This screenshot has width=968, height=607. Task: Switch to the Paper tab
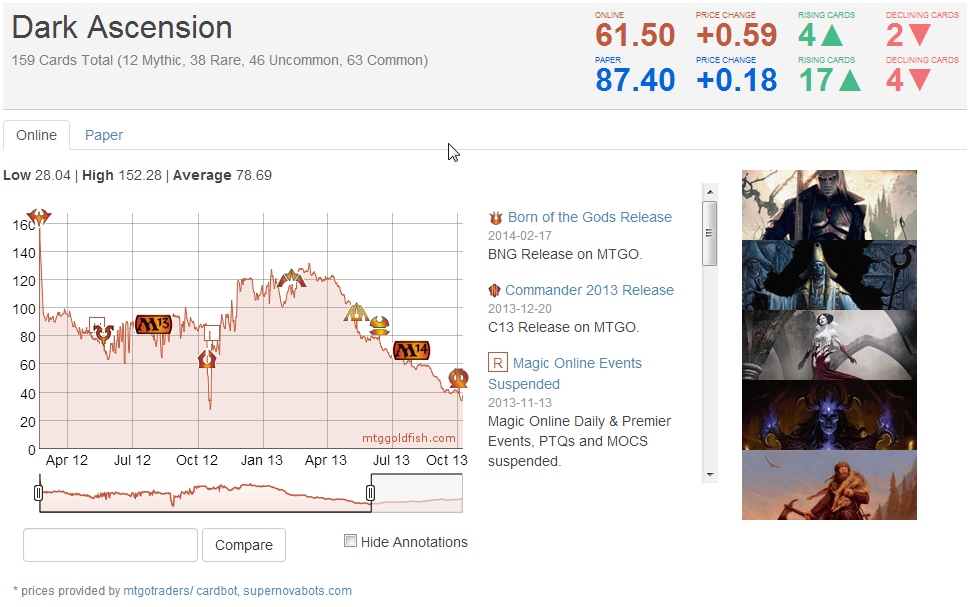(104, 135)
